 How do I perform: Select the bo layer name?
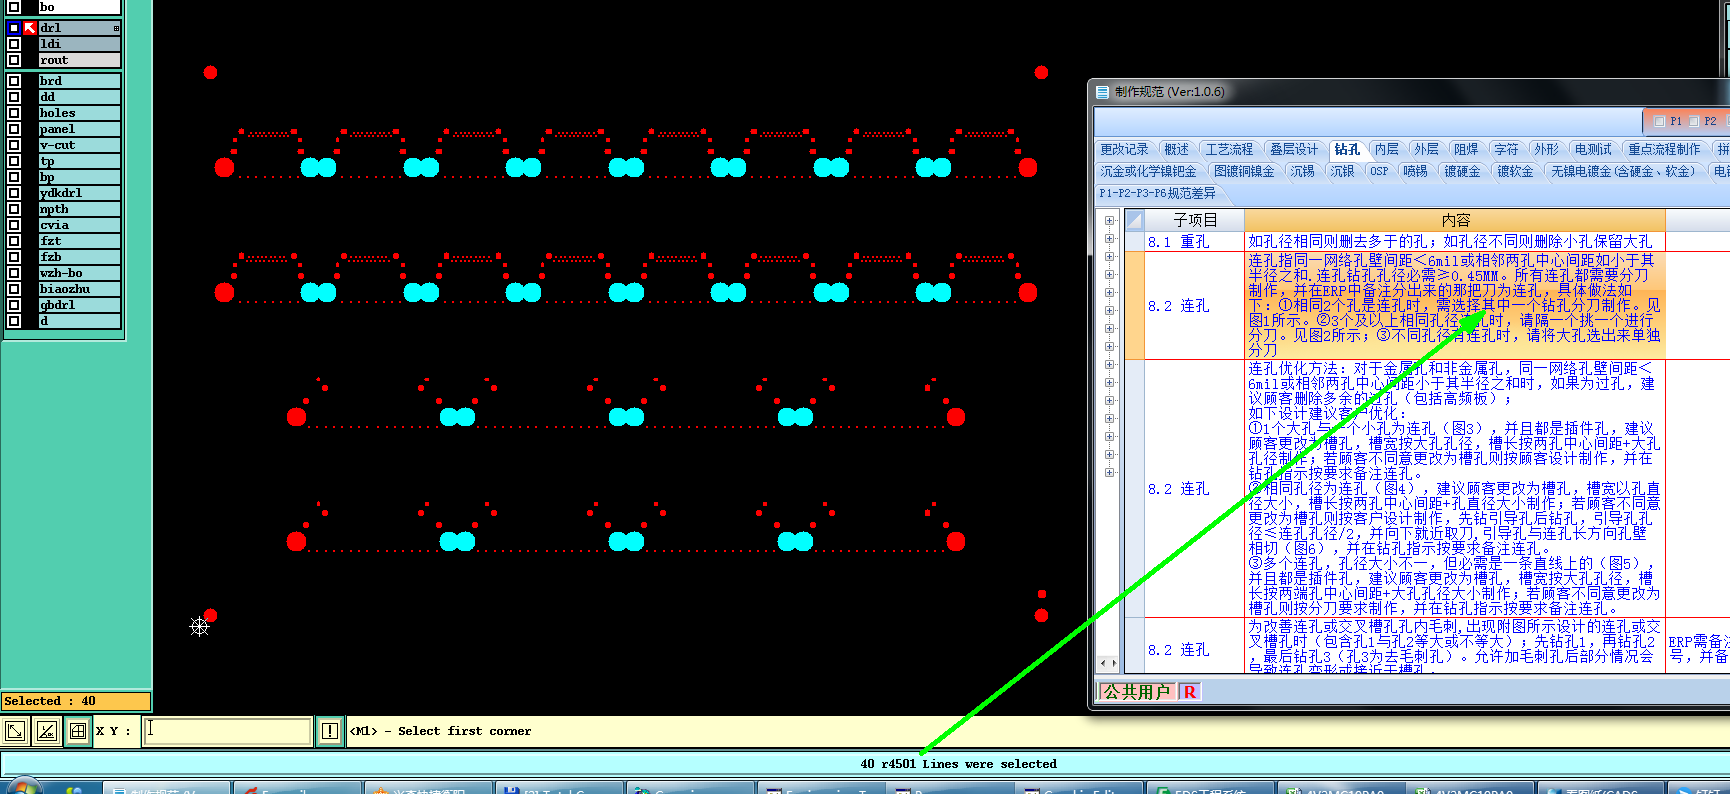pyautogui.click(x=79, y=7)
